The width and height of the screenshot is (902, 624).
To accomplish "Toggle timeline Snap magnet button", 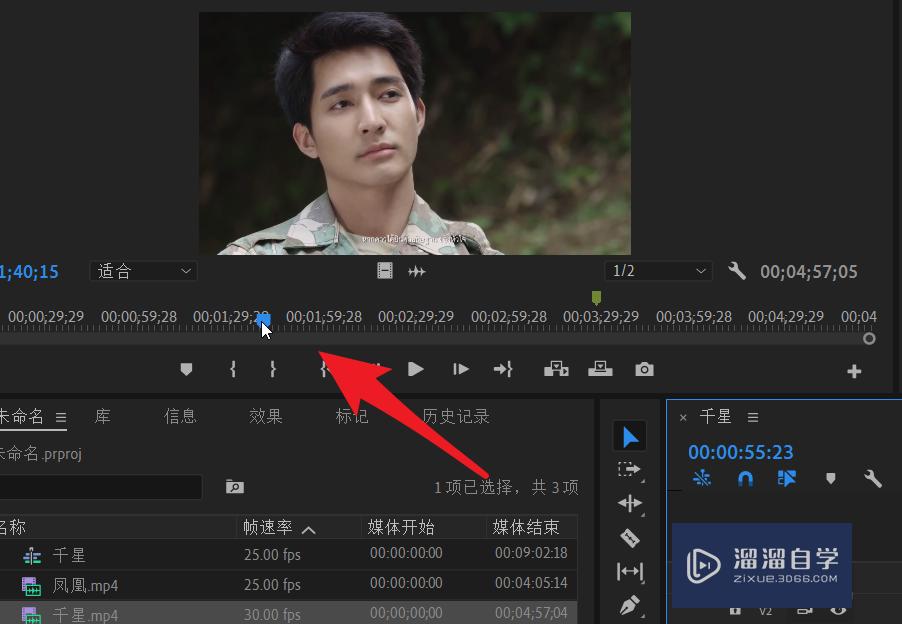I will [x=745, y=479].
